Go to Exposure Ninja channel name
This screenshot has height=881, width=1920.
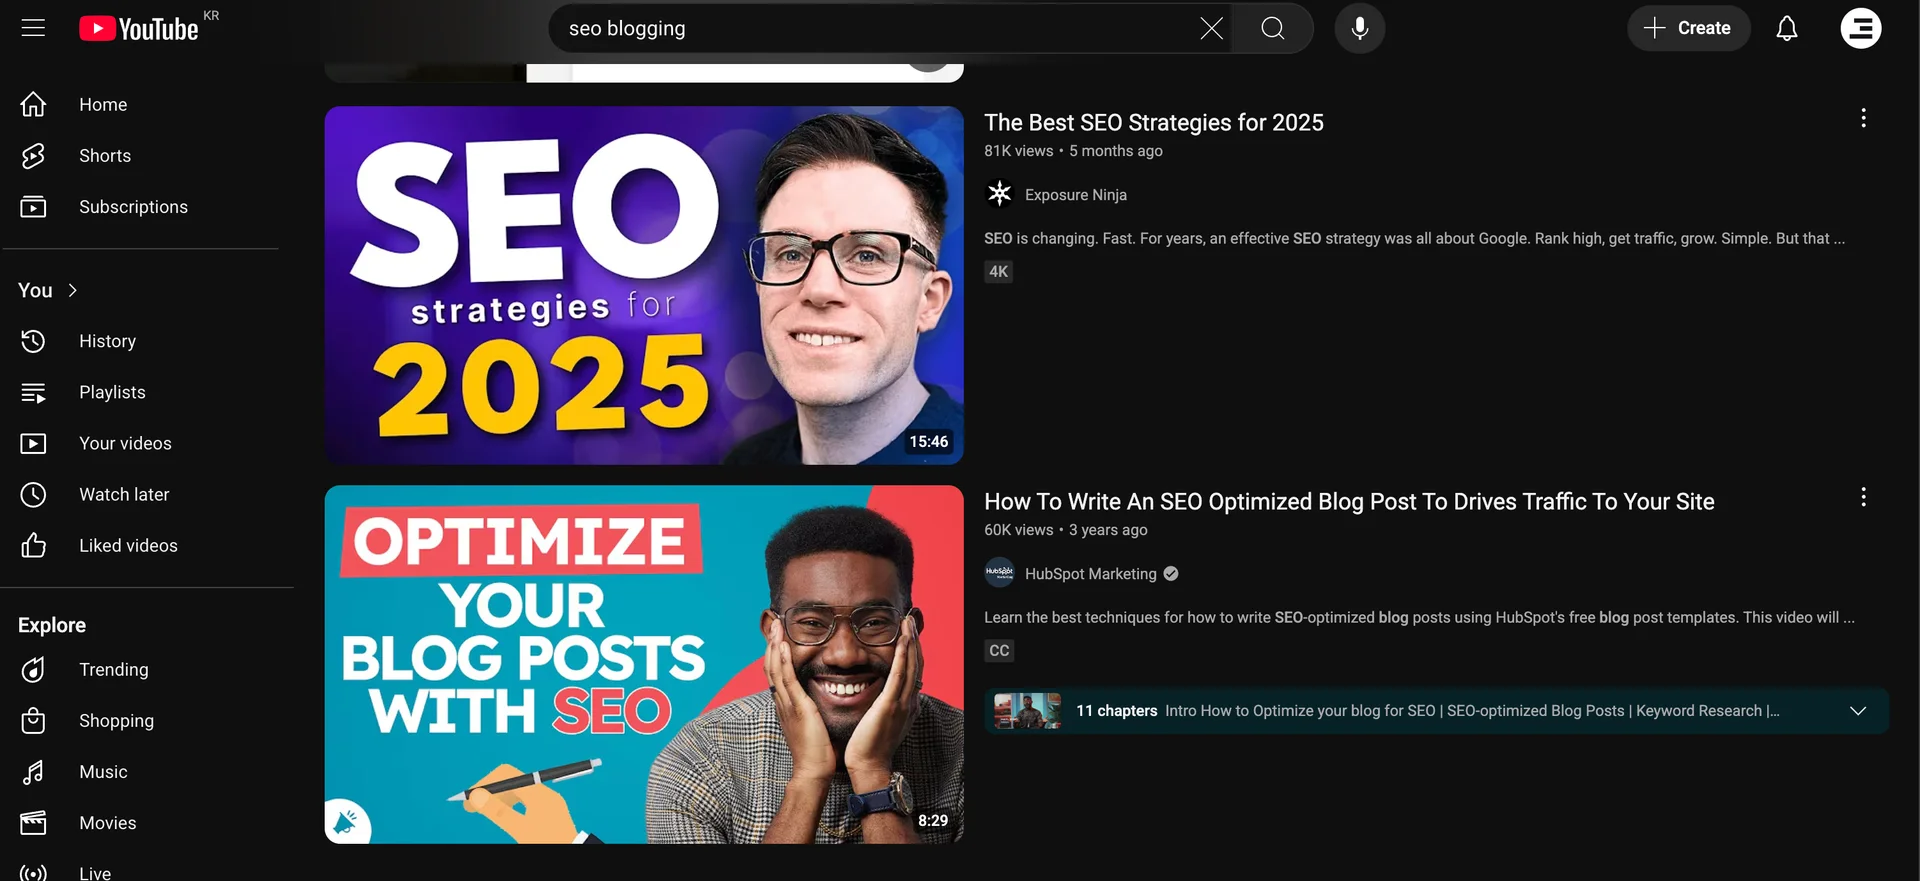point(1075,195)
